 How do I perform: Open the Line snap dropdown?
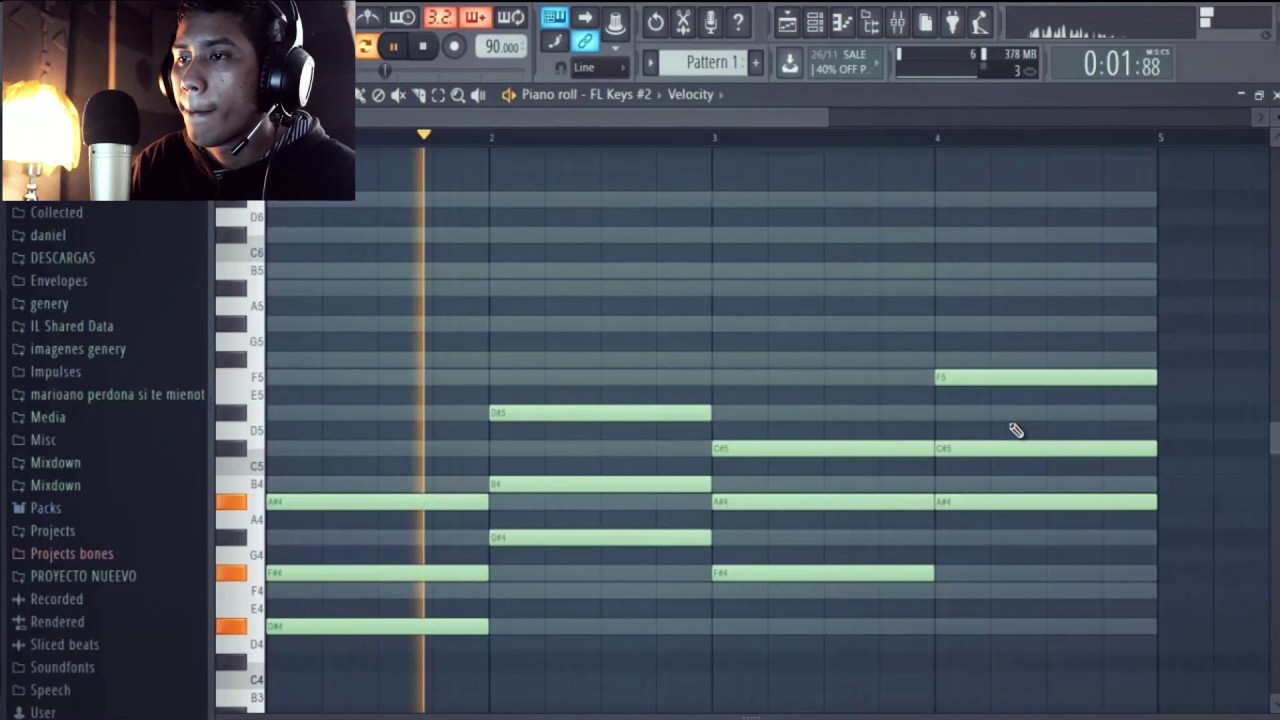tap(598, 67)
